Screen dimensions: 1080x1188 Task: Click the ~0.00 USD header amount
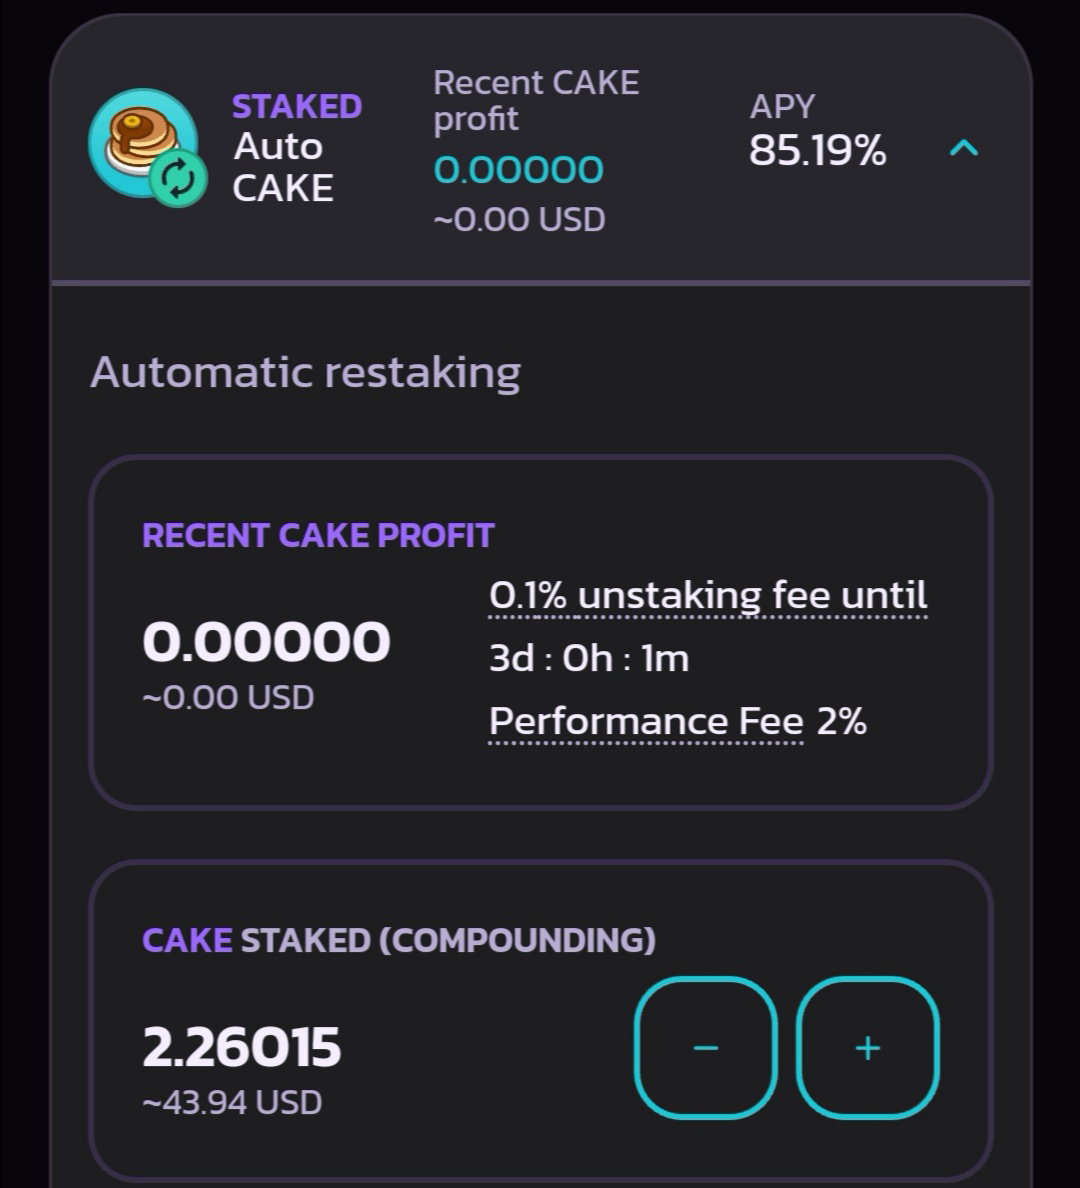tap(519, 220)
